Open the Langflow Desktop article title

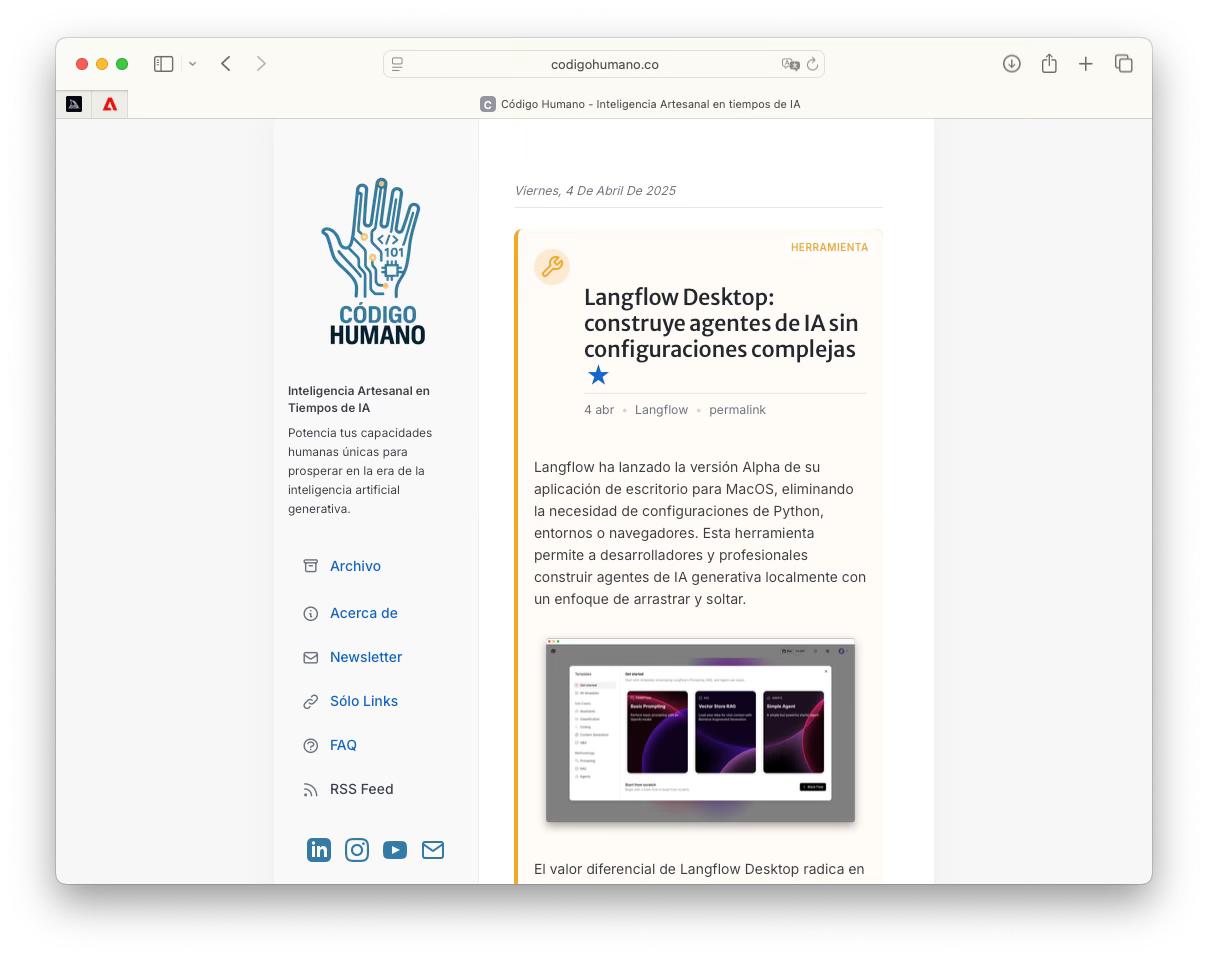click(721, 323)
